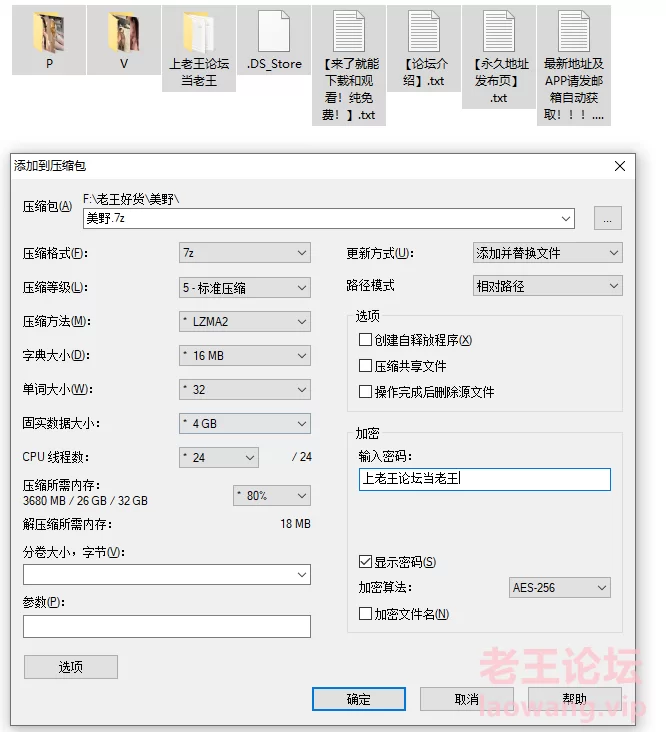Viewport: 666px width, 732px height.
Task: Open the archive name 美野.7z dropdown
Action: [x=566, y=218]
